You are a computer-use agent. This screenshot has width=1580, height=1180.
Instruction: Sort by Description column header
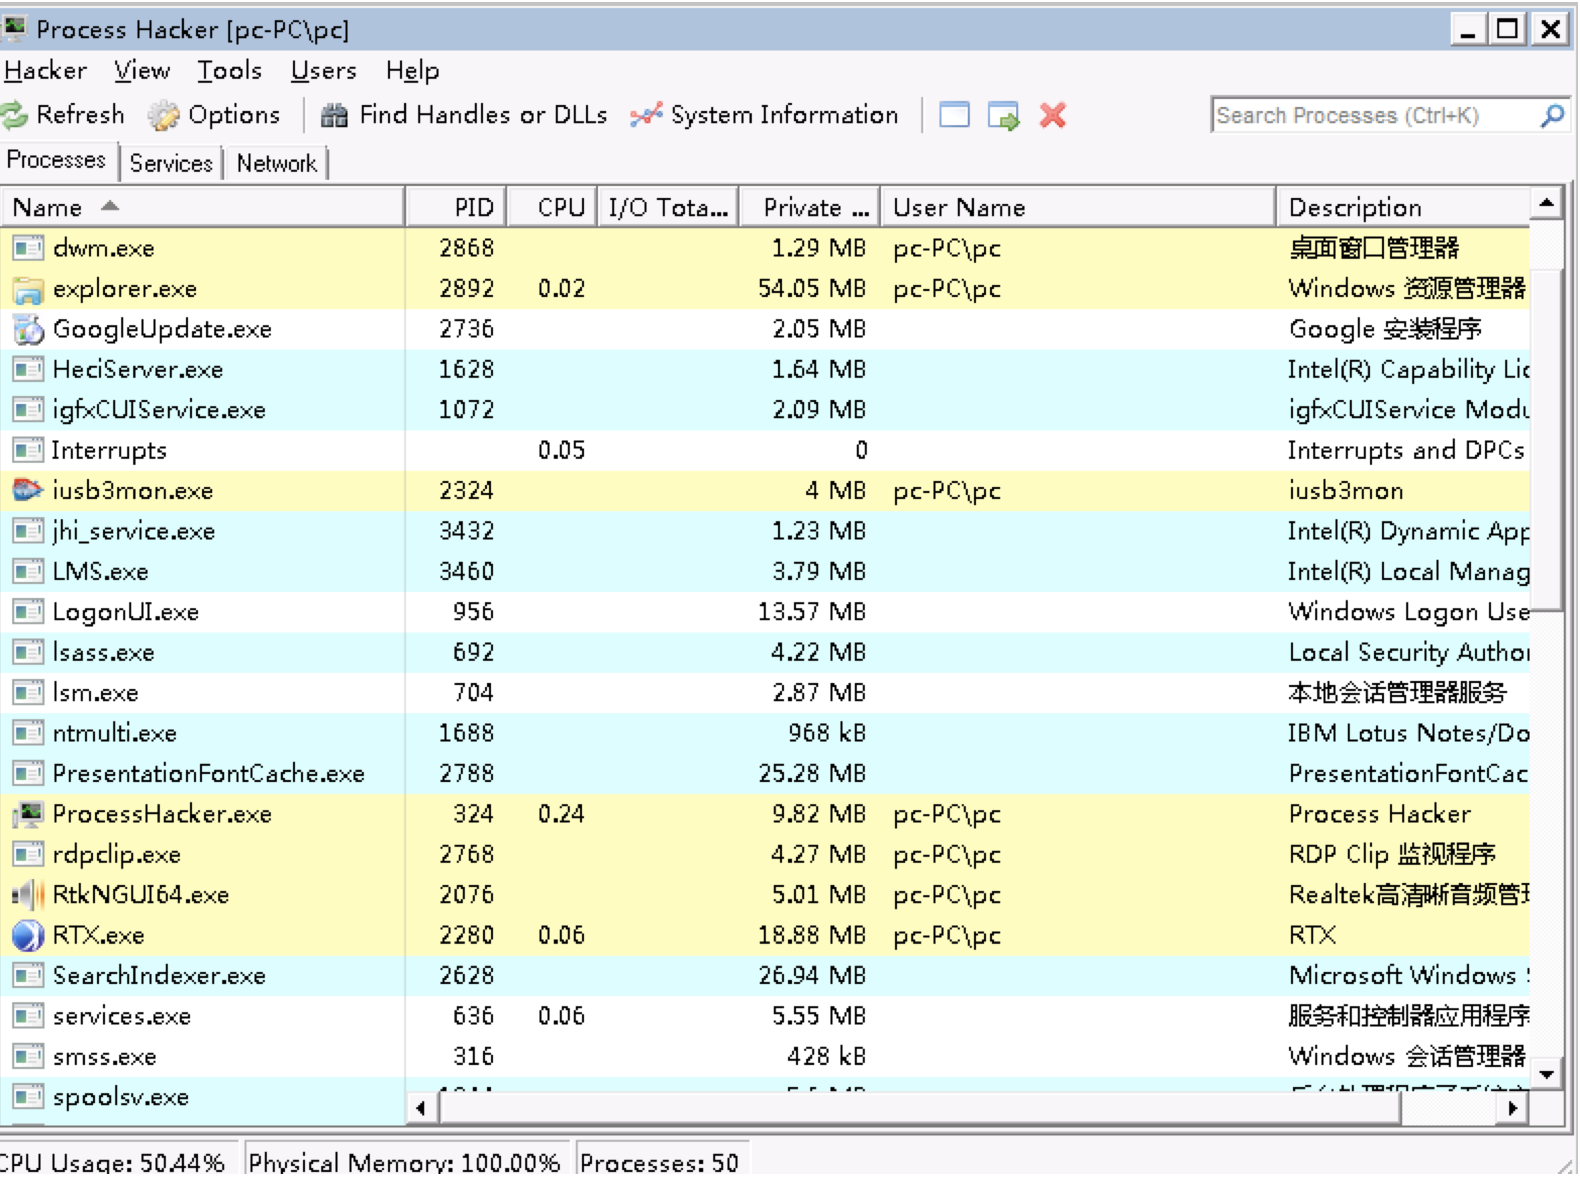pyautogui.click(x=1403, y=208)
